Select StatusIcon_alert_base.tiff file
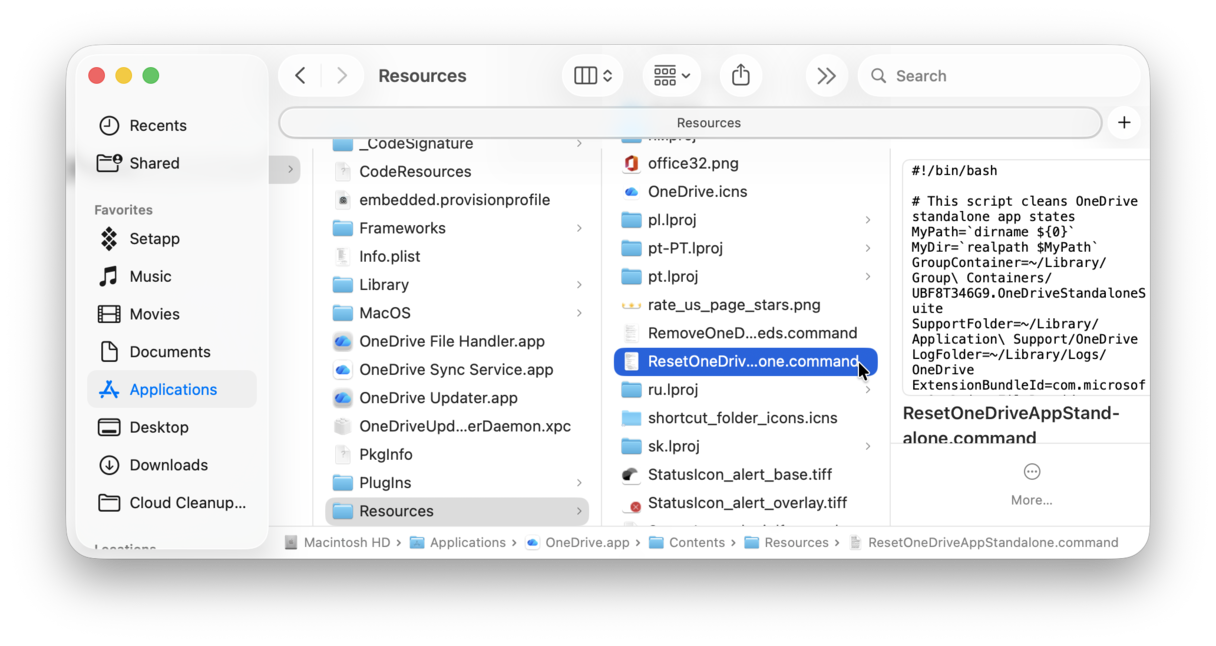 (746, 474)
